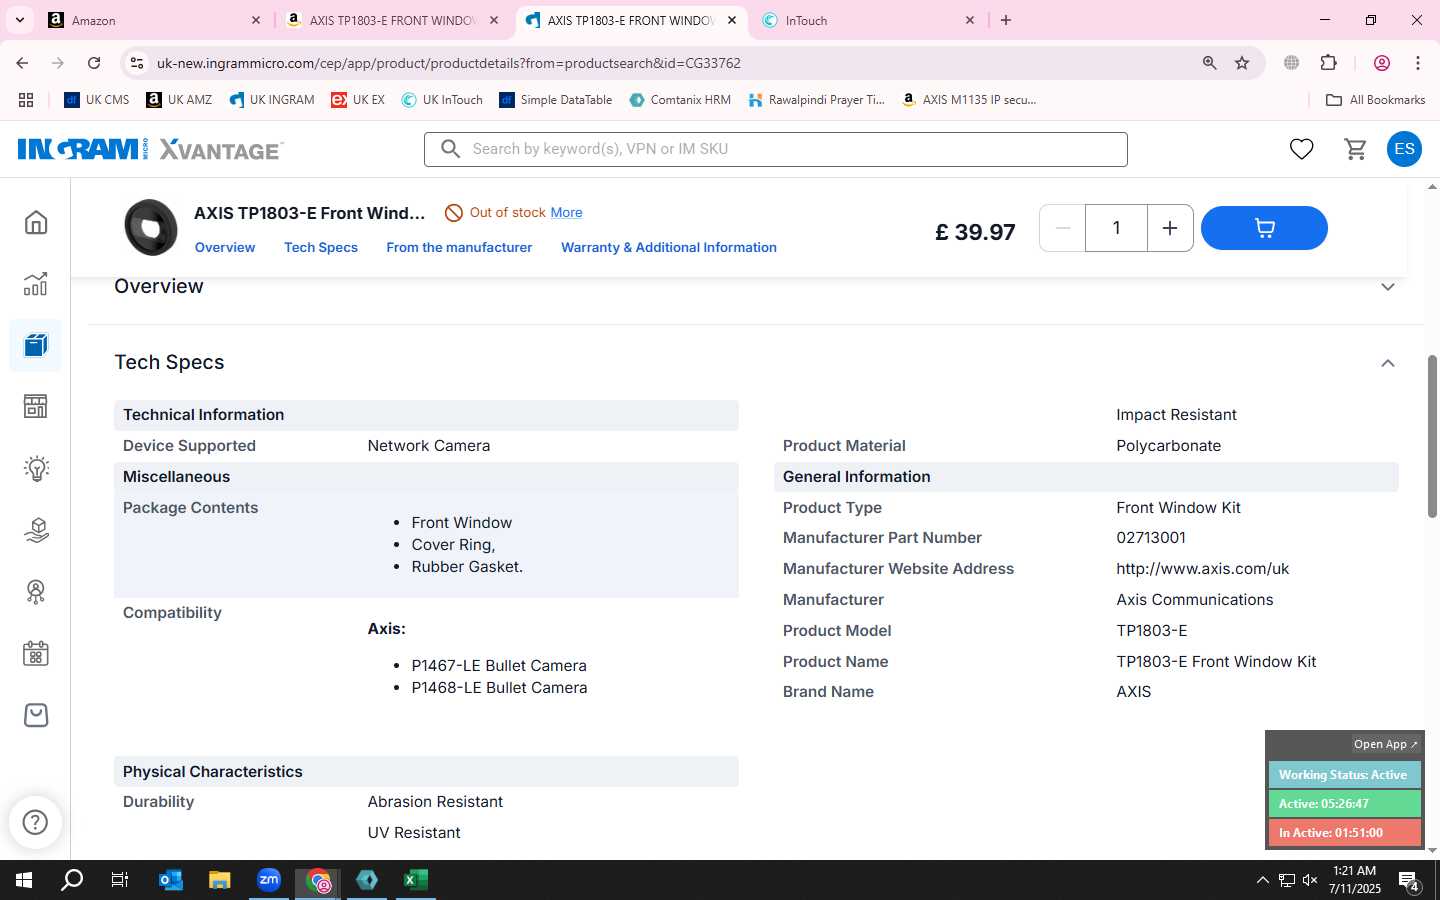Open the Windows Start menu
The image size is (1440, 900).
(24, 880)
